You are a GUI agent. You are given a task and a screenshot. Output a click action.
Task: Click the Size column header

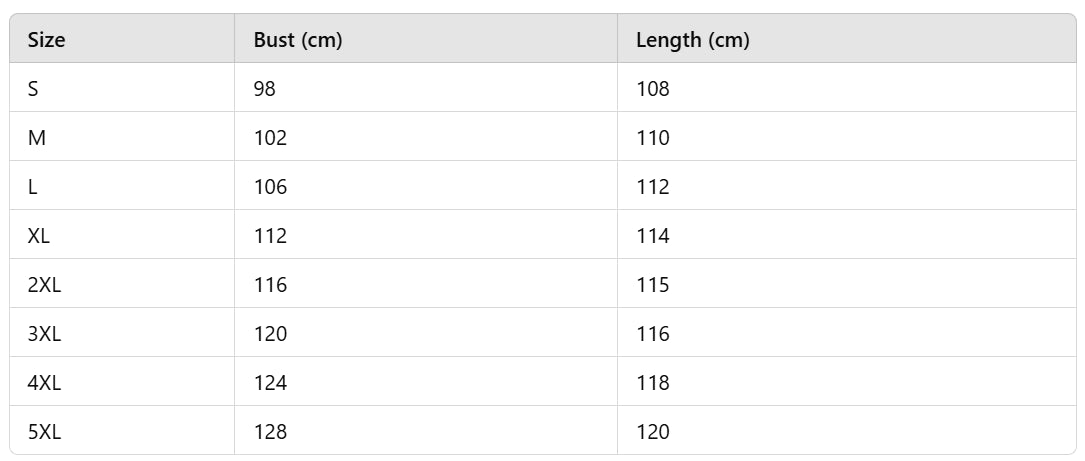click(46, 41)
